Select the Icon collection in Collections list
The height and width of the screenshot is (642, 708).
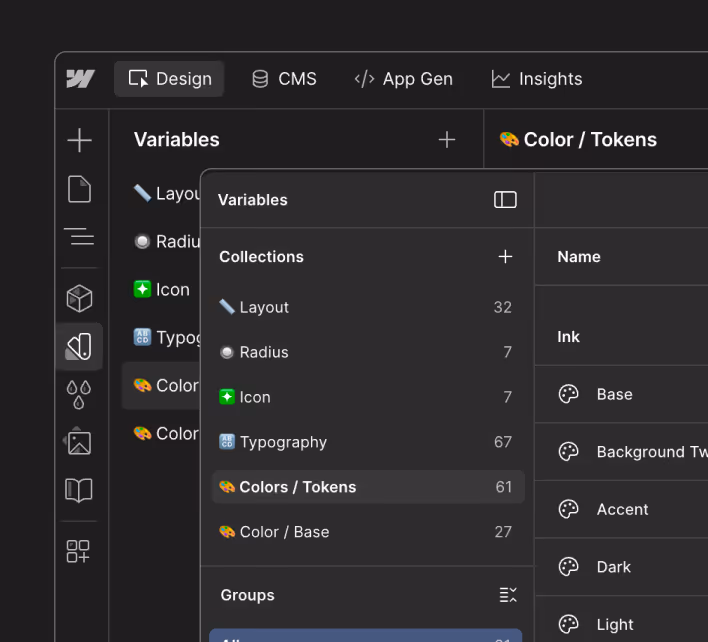[x=368, y=397]
